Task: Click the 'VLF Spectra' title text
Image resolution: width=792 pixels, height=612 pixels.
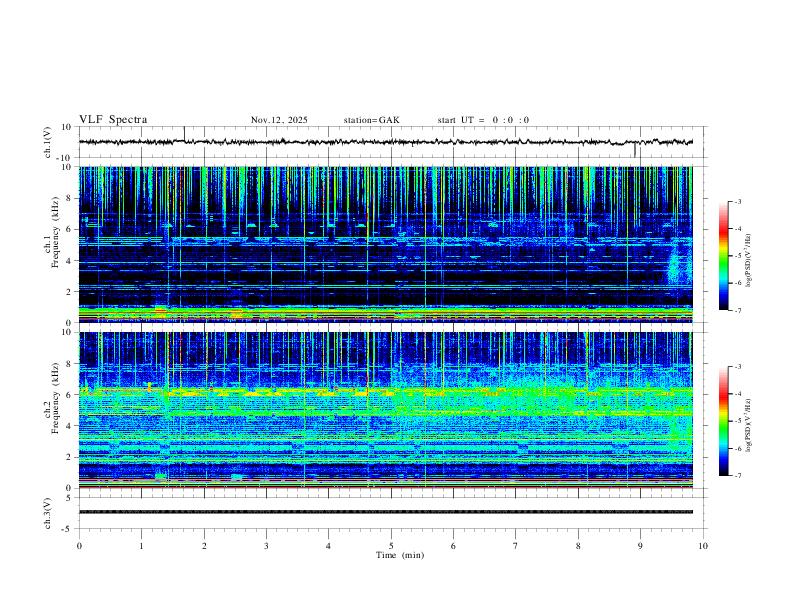Action: click(113, 120)
